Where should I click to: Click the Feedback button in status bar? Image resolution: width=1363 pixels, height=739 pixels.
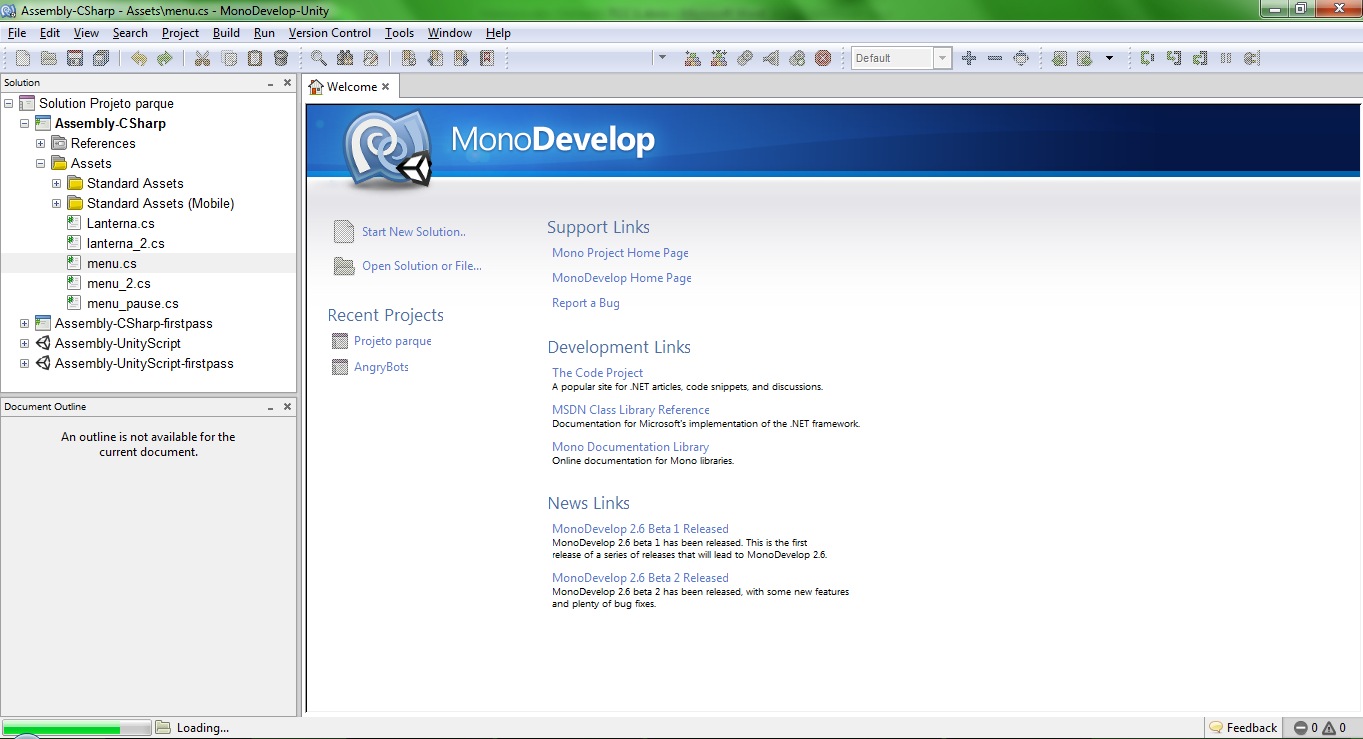pyautogui.click(x=1243, y=728)
